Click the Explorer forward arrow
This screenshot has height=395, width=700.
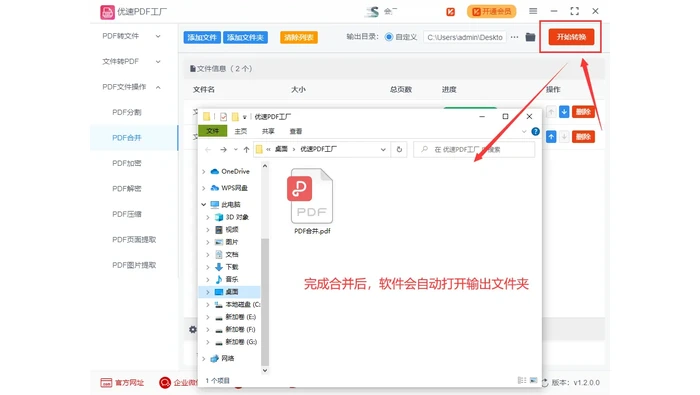[223, 150]
